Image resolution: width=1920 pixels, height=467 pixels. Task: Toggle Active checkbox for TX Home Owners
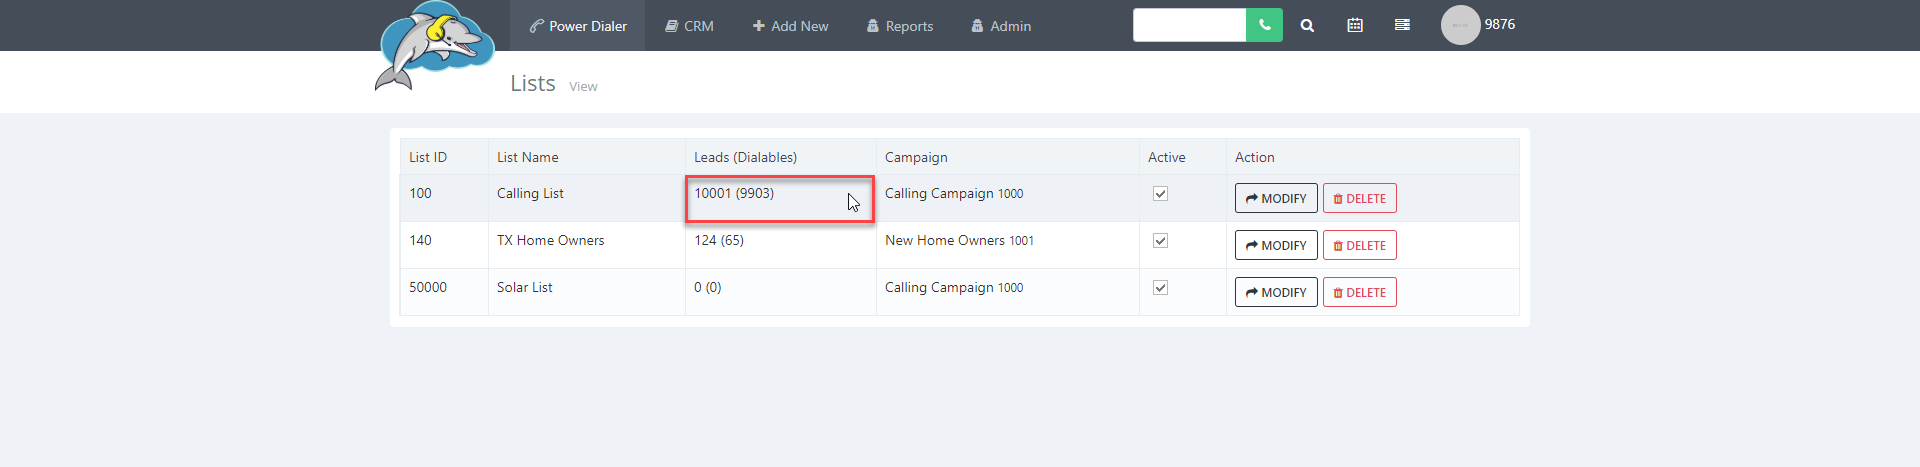[1160, 241]
